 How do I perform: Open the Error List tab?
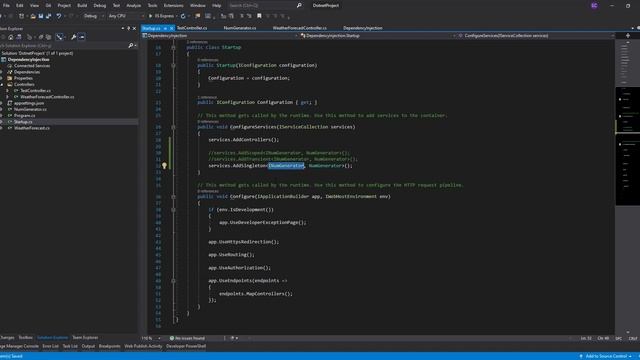pyautogui.click(x=50, y=346)
